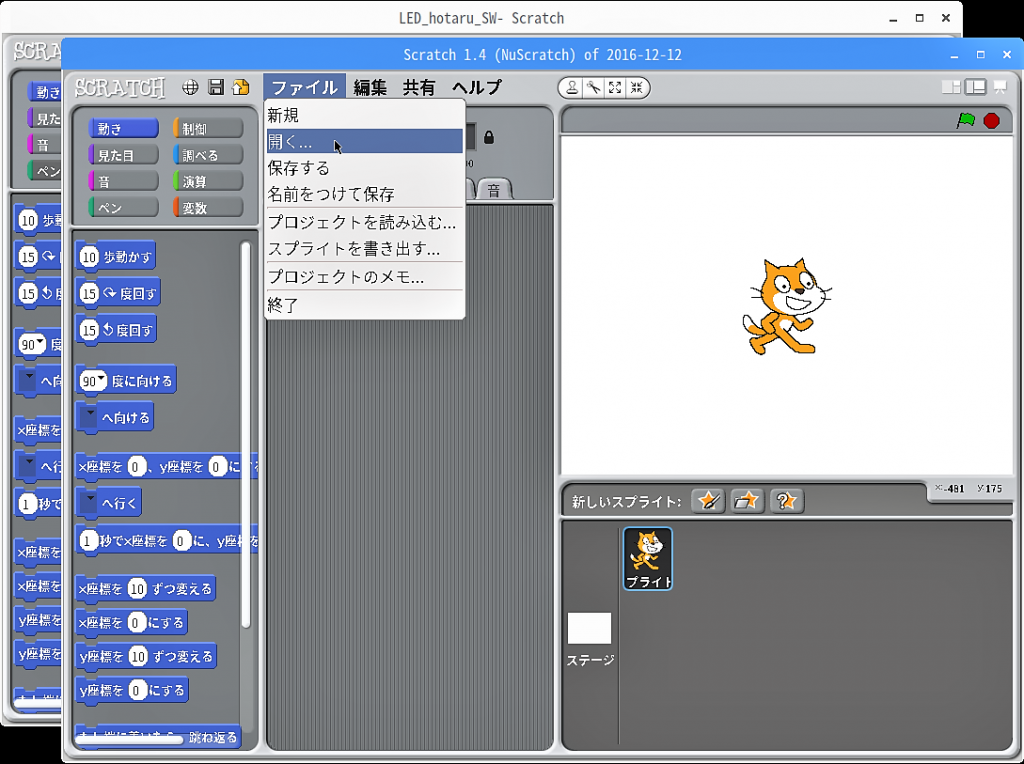Image resolution: width=1024 pixels, height=764 pixels.
Task: Select the 動き block category in front window
Action: 123,129
